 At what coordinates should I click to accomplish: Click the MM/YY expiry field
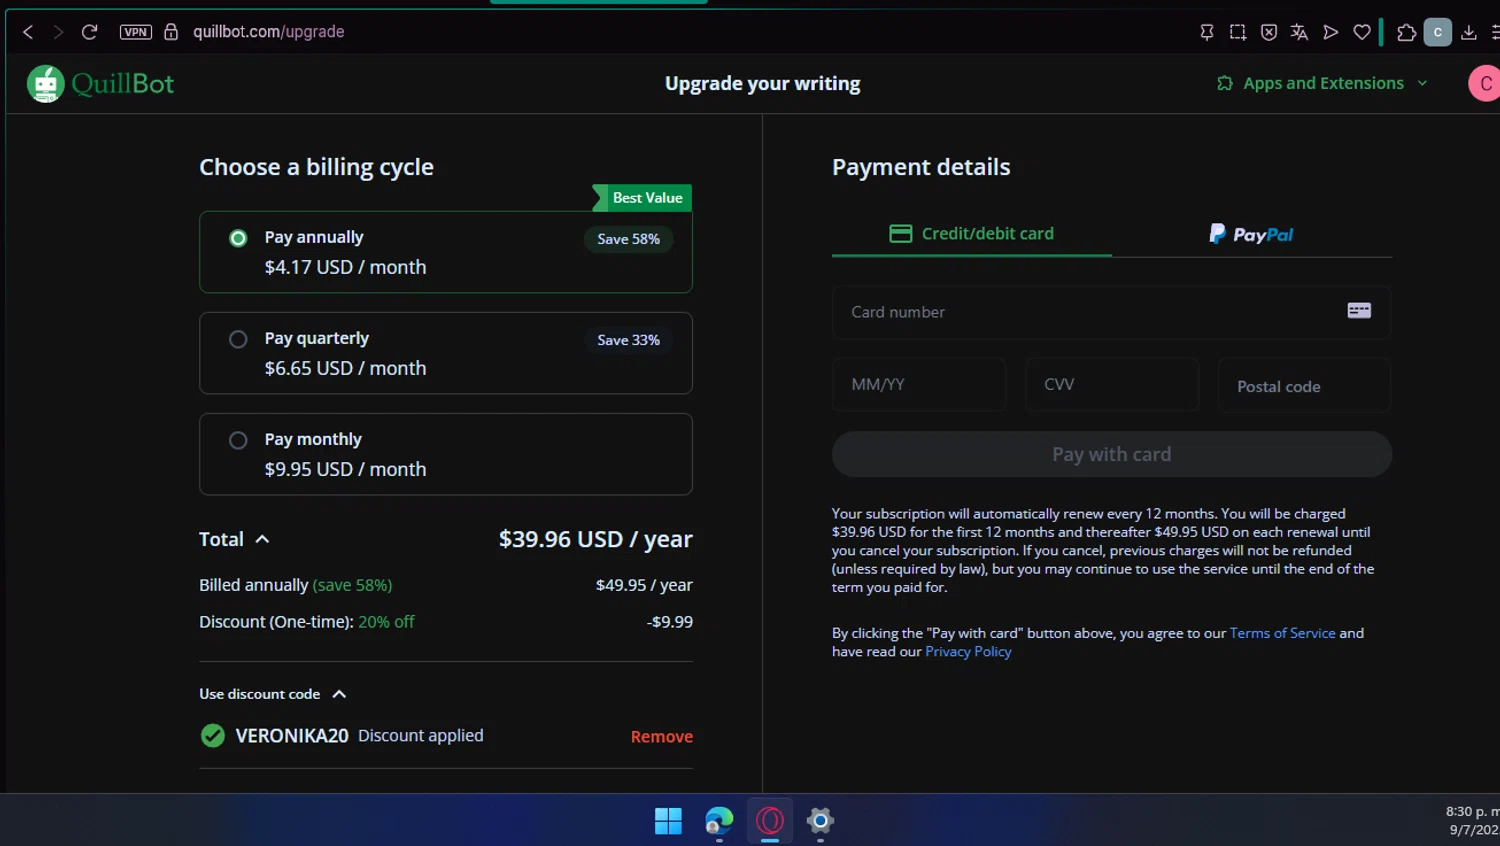click(919, 385)
